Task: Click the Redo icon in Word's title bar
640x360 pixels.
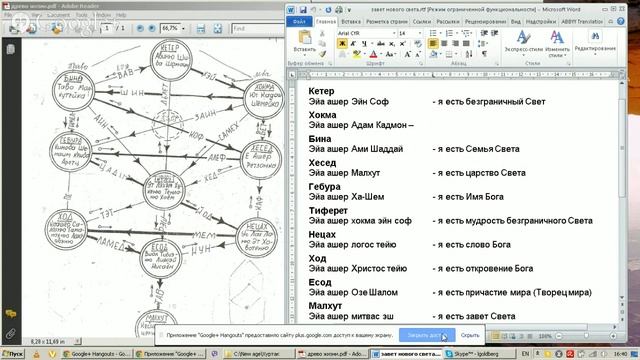Action: (328, 9)
